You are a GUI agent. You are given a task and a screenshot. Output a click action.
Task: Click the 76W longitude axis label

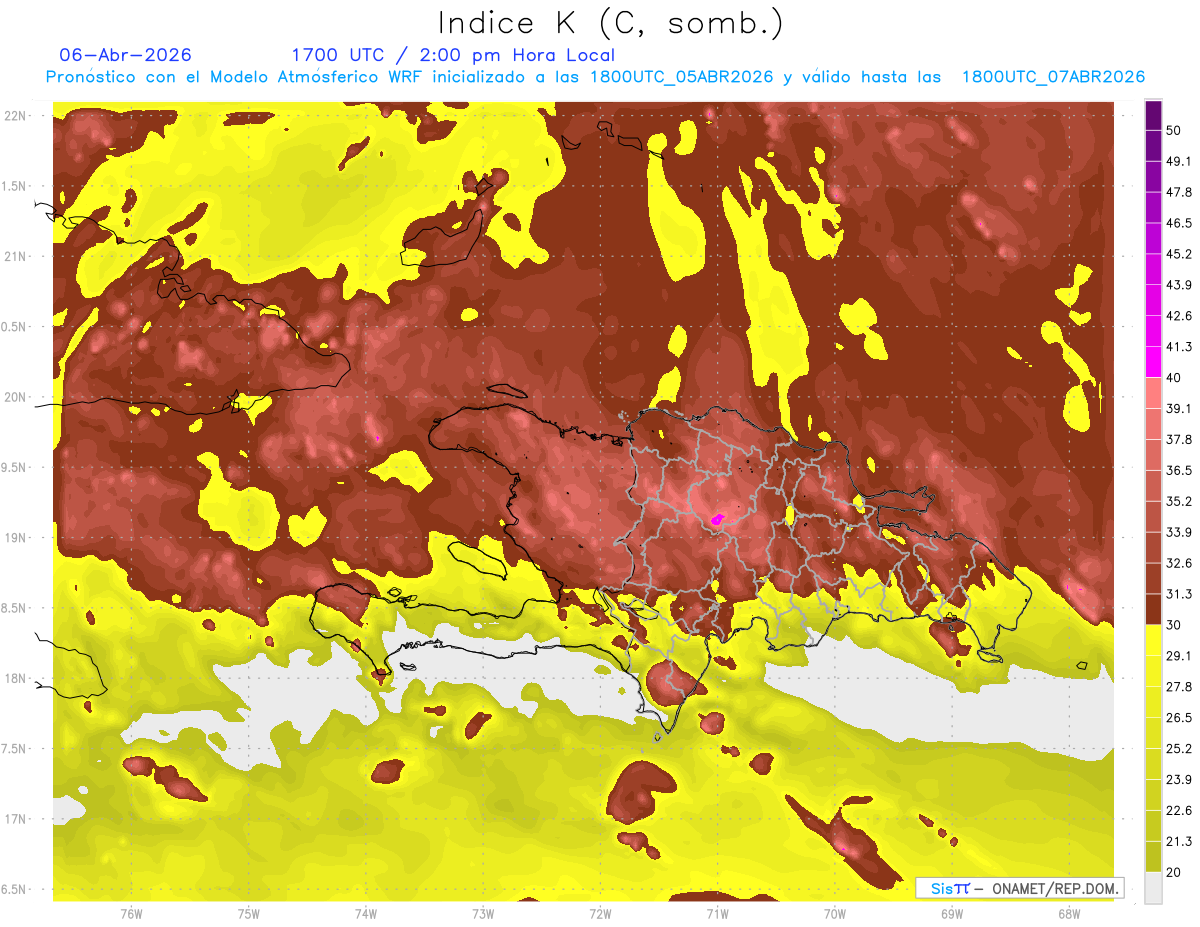click(x=131, y=913)
